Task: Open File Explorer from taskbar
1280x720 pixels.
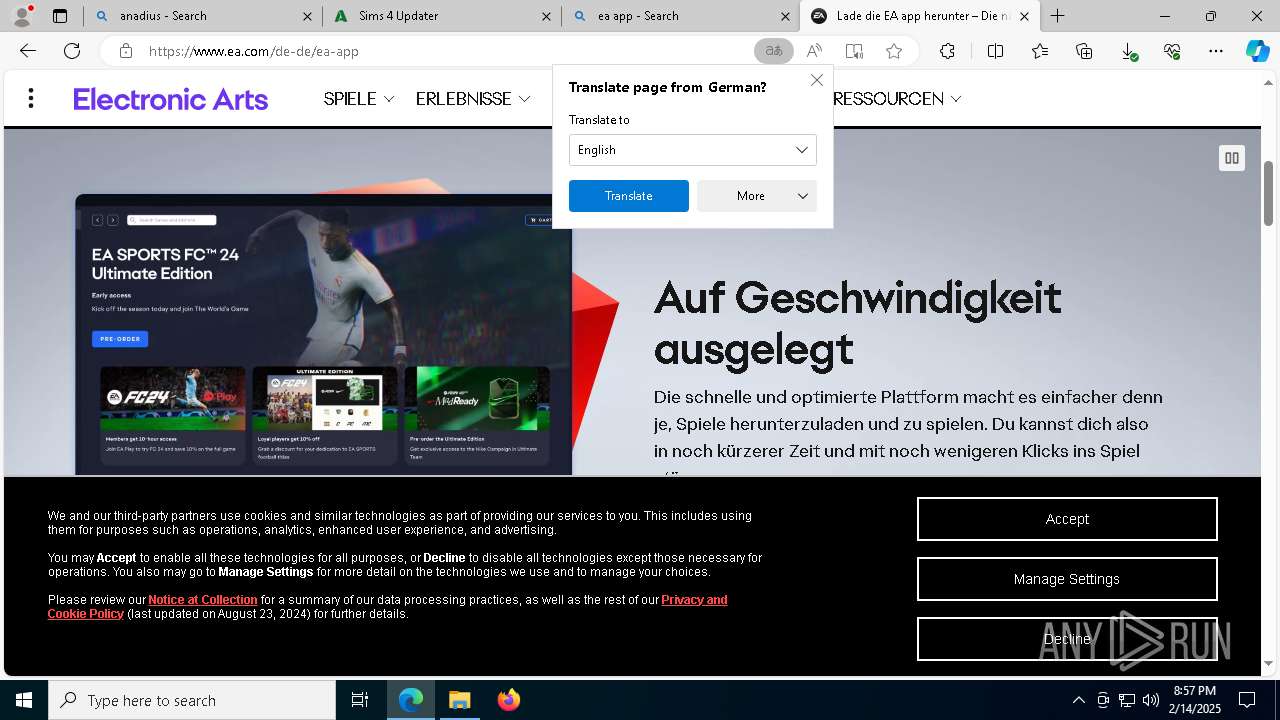Action: click(x=459, y=700)
